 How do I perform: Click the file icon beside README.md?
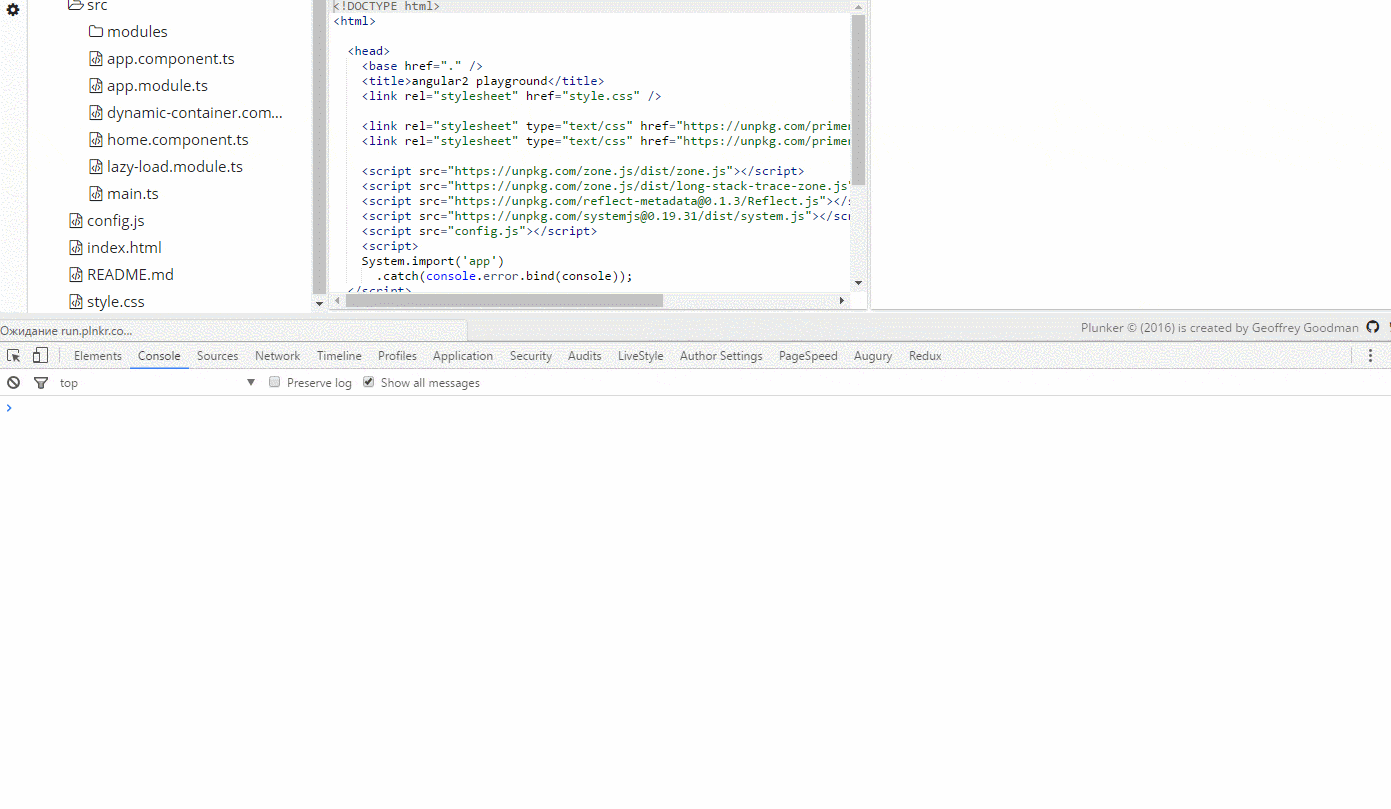tap(76, 274)
